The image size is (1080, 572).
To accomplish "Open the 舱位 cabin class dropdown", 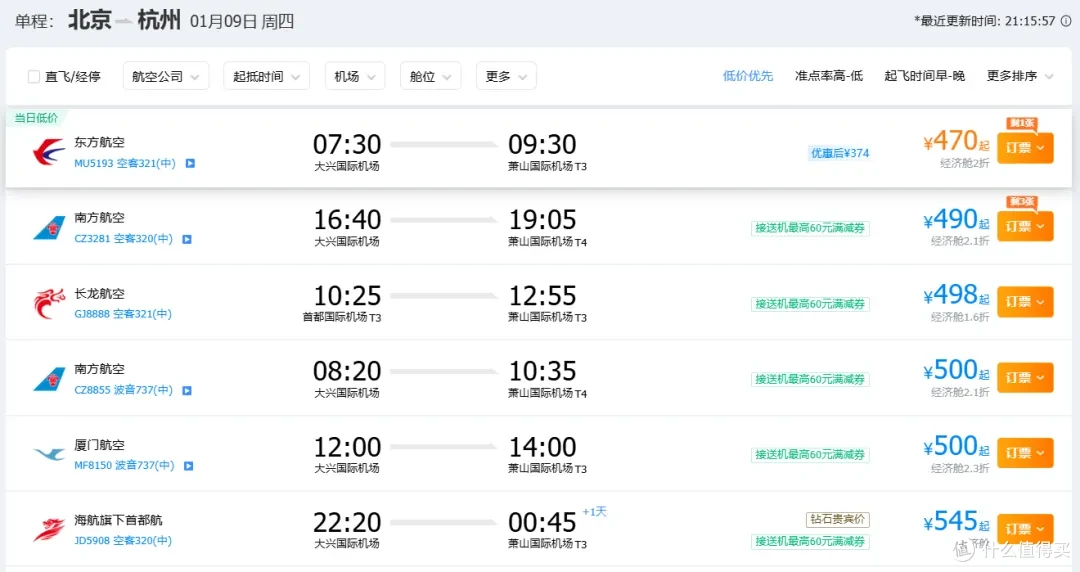I will pos(430,76).
